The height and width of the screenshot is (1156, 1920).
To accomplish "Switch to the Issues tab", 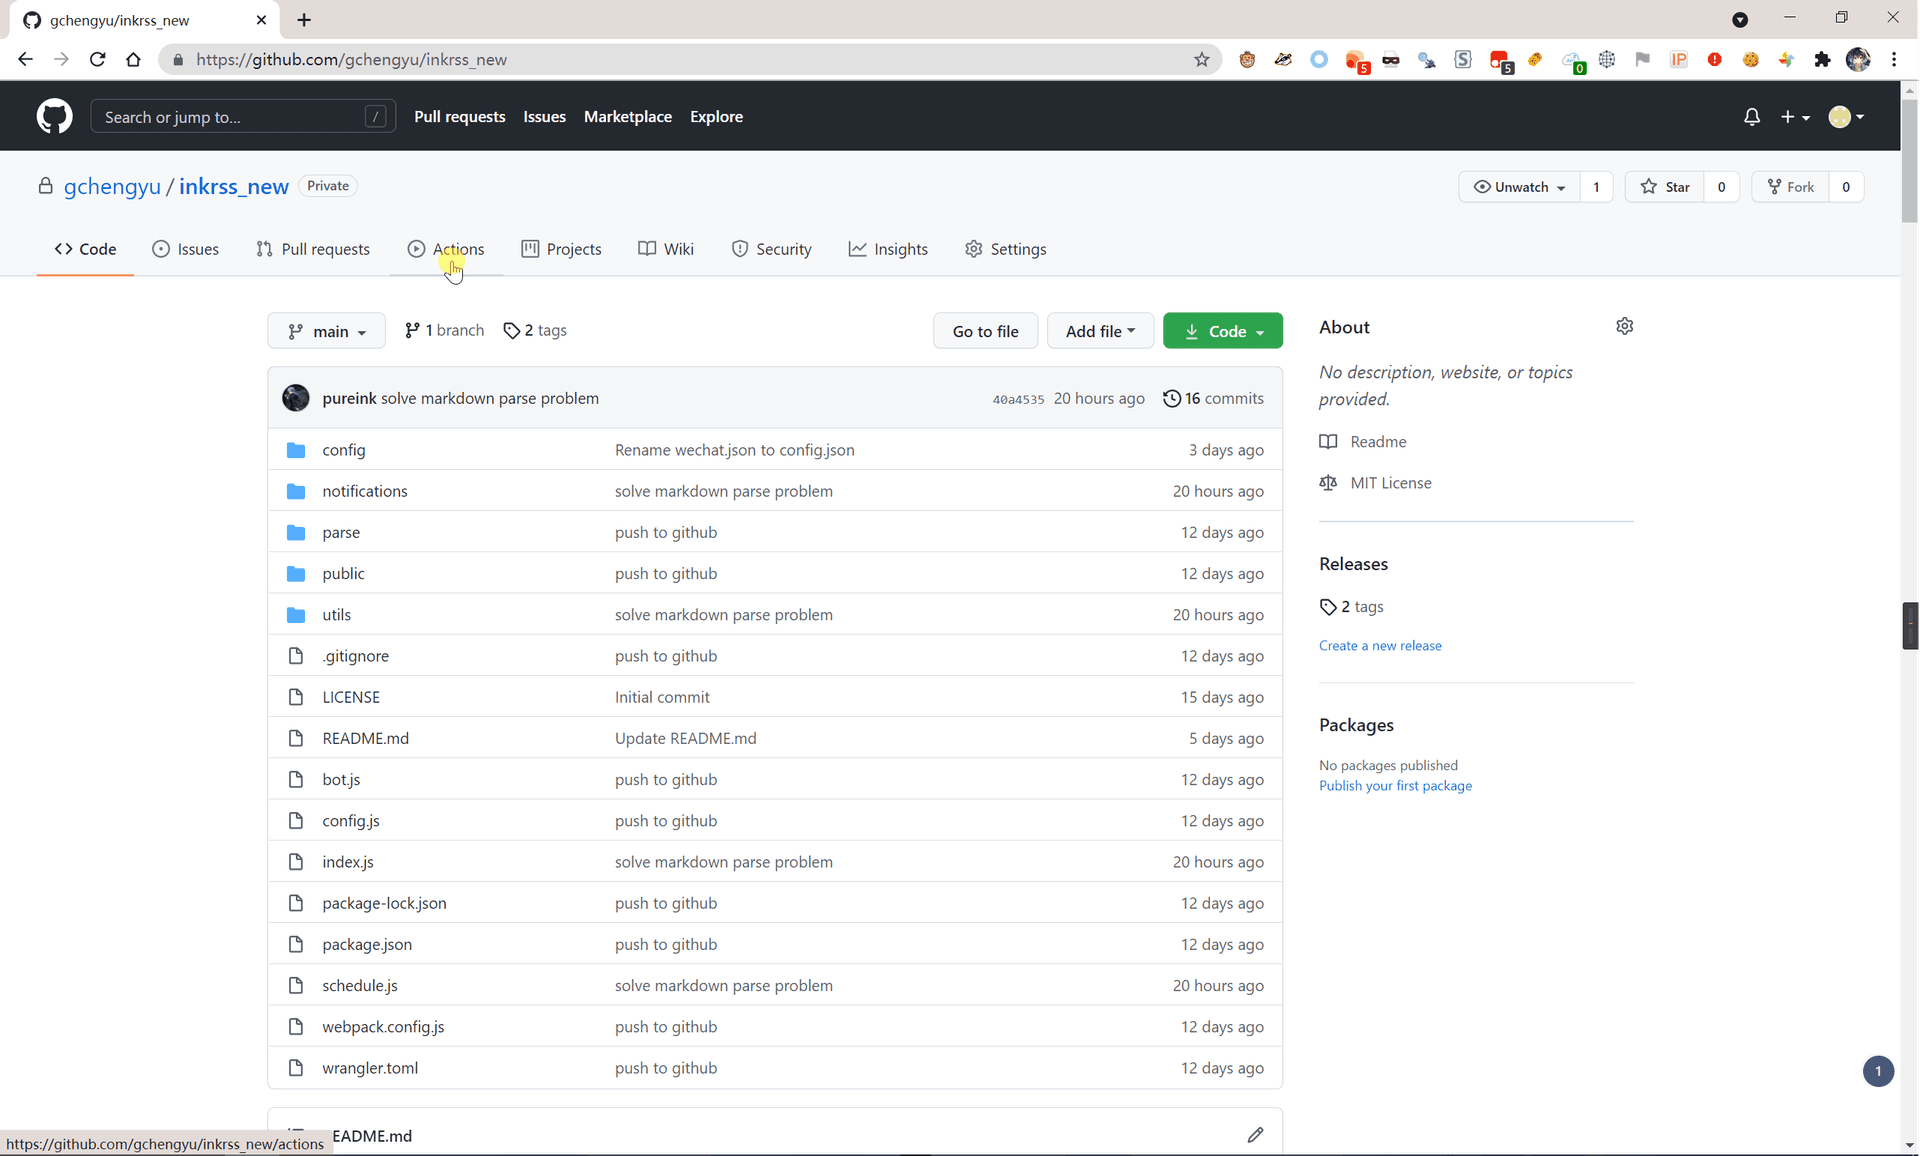I will point(185,249).
